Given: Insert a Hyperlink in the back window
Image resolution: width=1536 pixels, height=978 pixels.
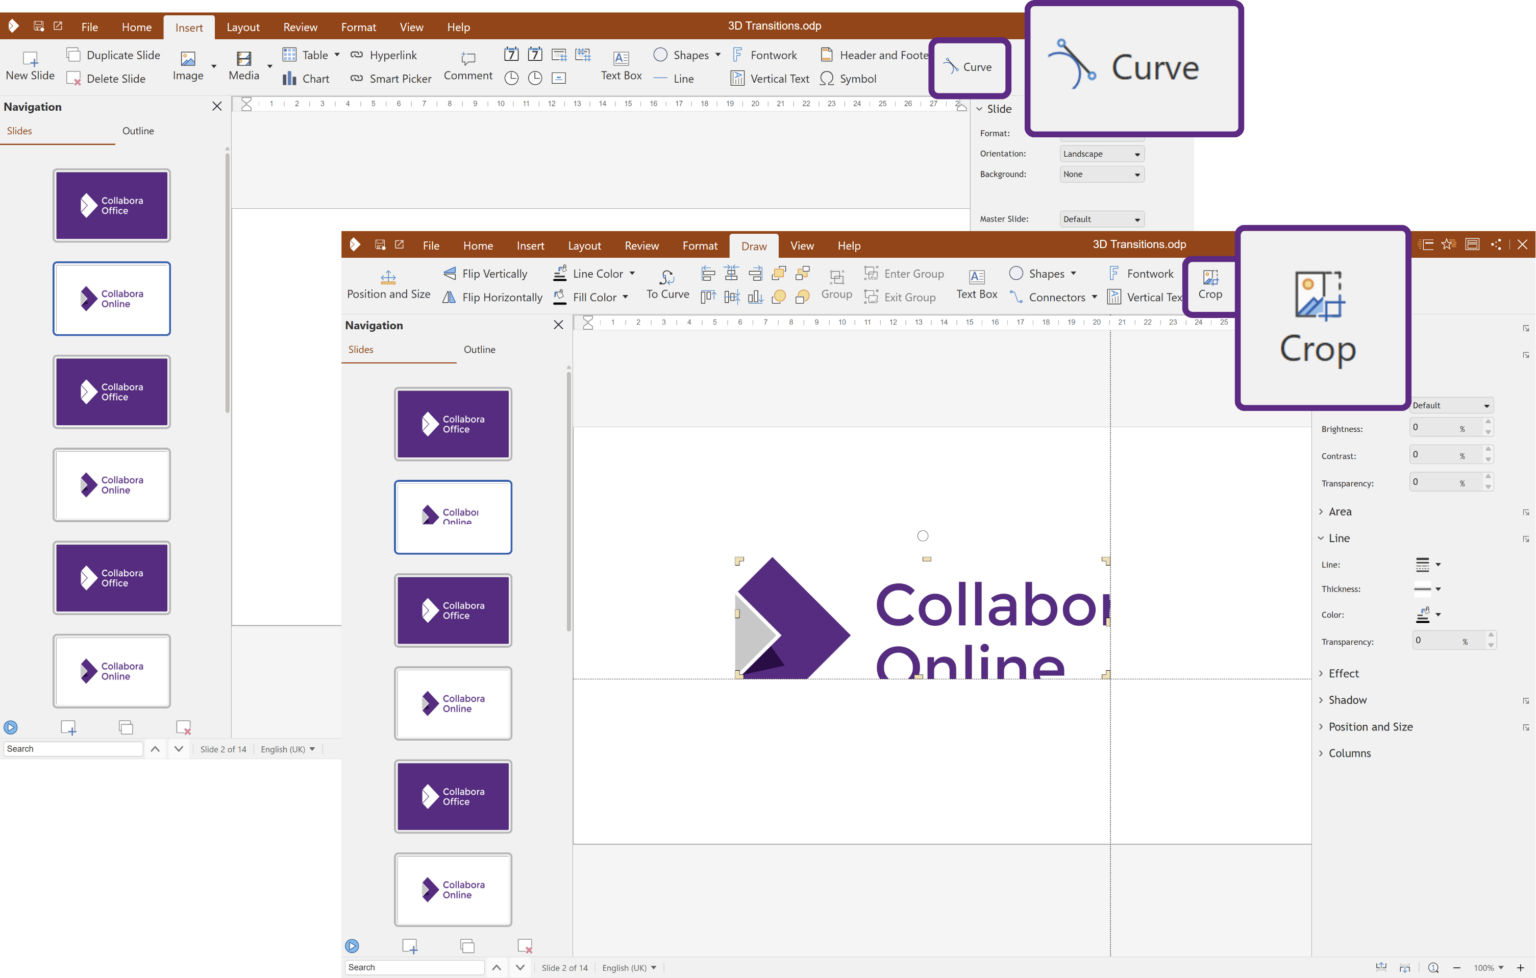Looking at the screenshot, I should point(384,55).
